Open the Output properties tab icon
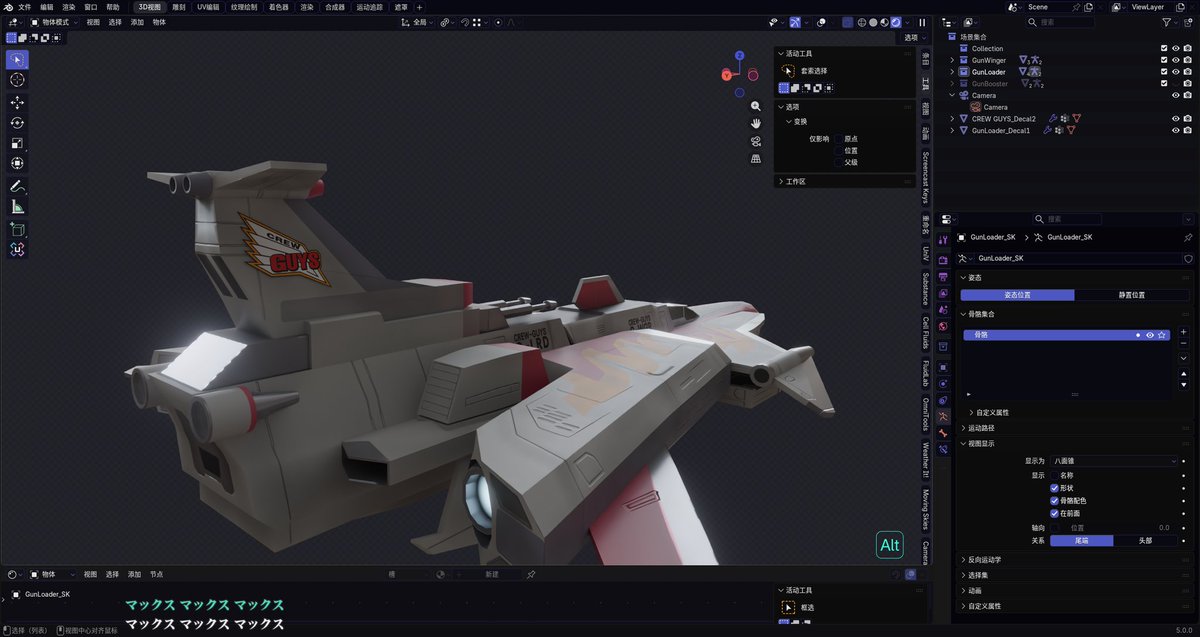This screenshot has width=1200, height=637. coord(942,277)
